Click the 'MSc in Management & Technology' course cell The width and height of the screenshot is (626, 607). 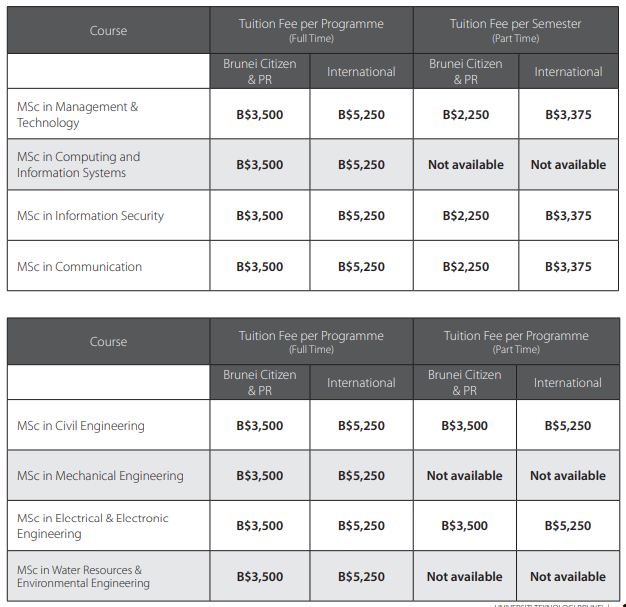coord(78,115)
